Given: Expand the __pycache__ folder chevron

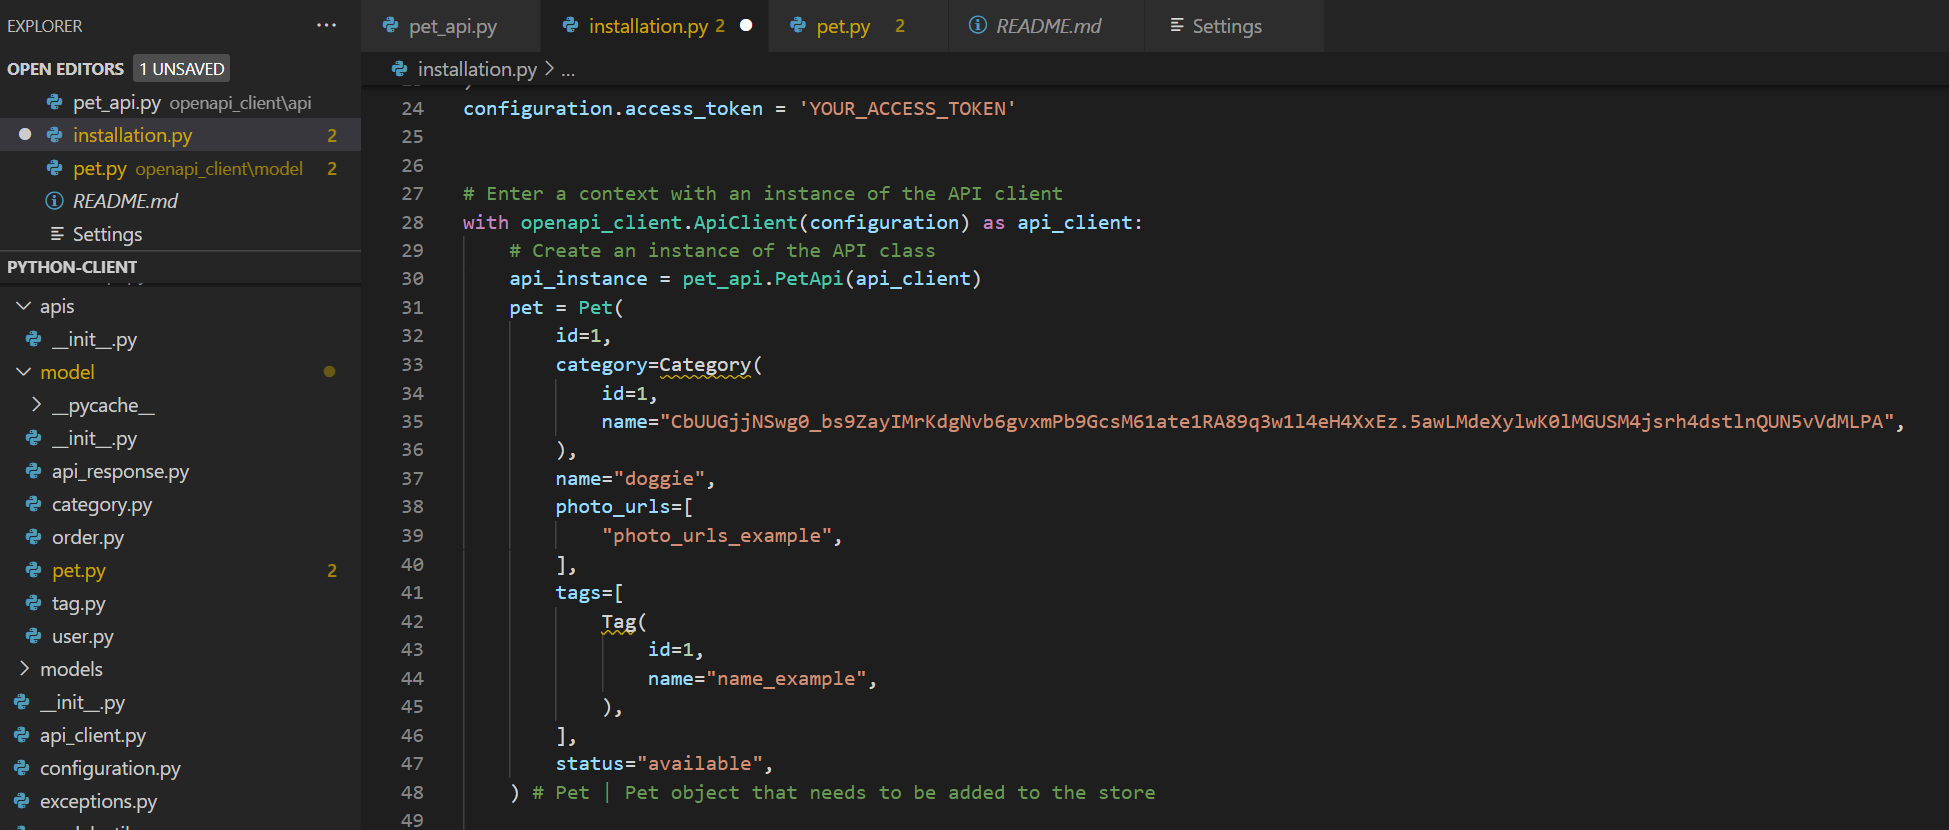Looking at the screenshot, I should tap(36, 405).
